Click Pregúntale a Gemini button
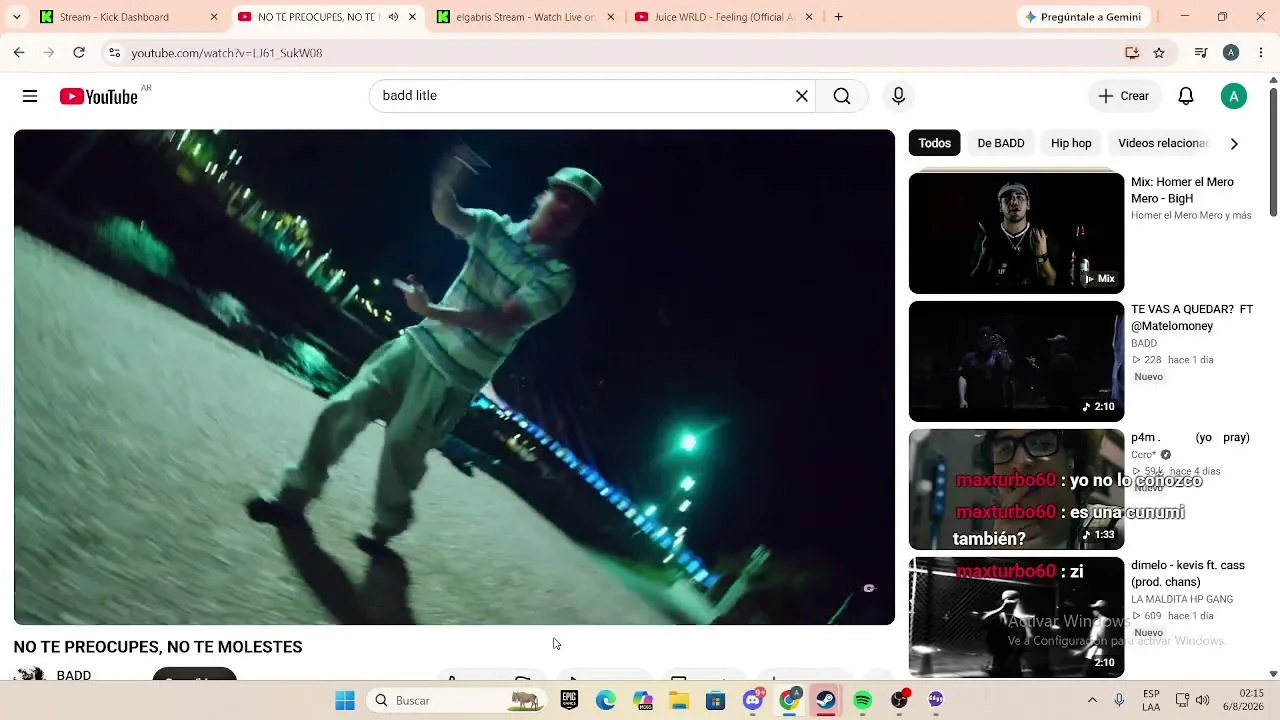Viewport: 1280px width, 720px height. pos(1083,17)
